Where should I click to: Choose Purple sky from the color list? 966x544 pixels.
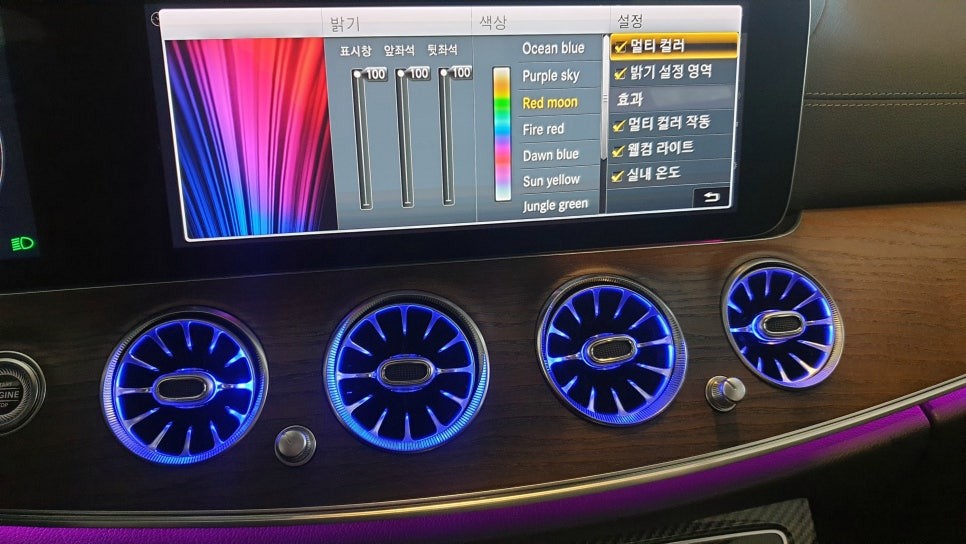(550, 76)
